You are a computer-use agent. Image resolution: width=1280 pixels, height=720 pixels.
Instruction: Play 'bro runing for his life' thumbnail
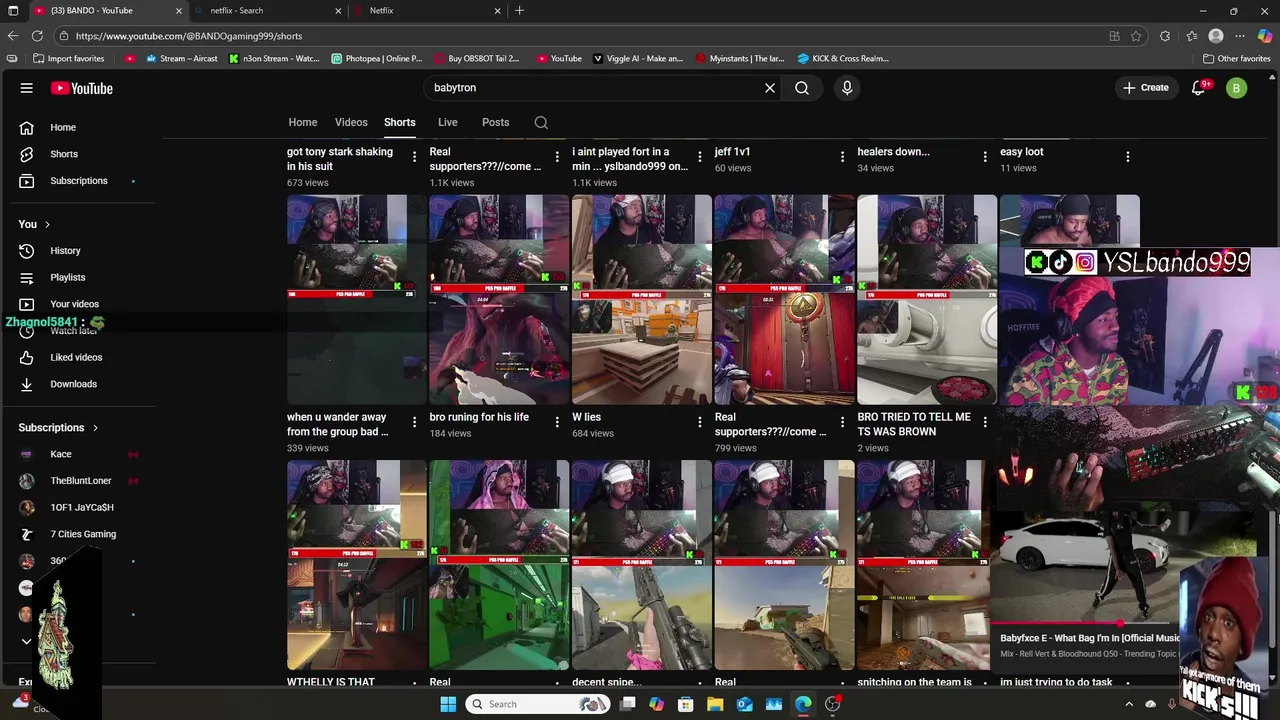tap(499, 299)
